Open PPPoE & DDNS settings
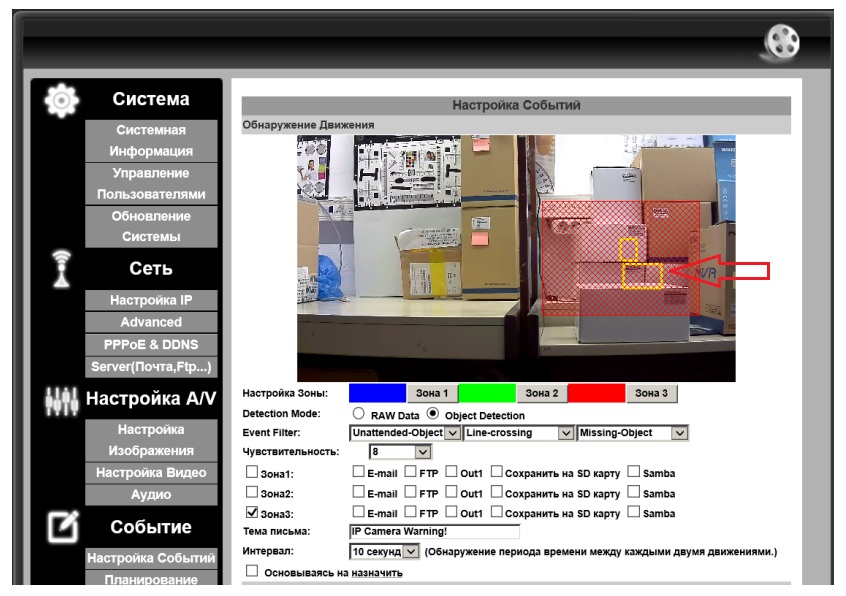Screen dimensions: 846x596 (151, 345)
